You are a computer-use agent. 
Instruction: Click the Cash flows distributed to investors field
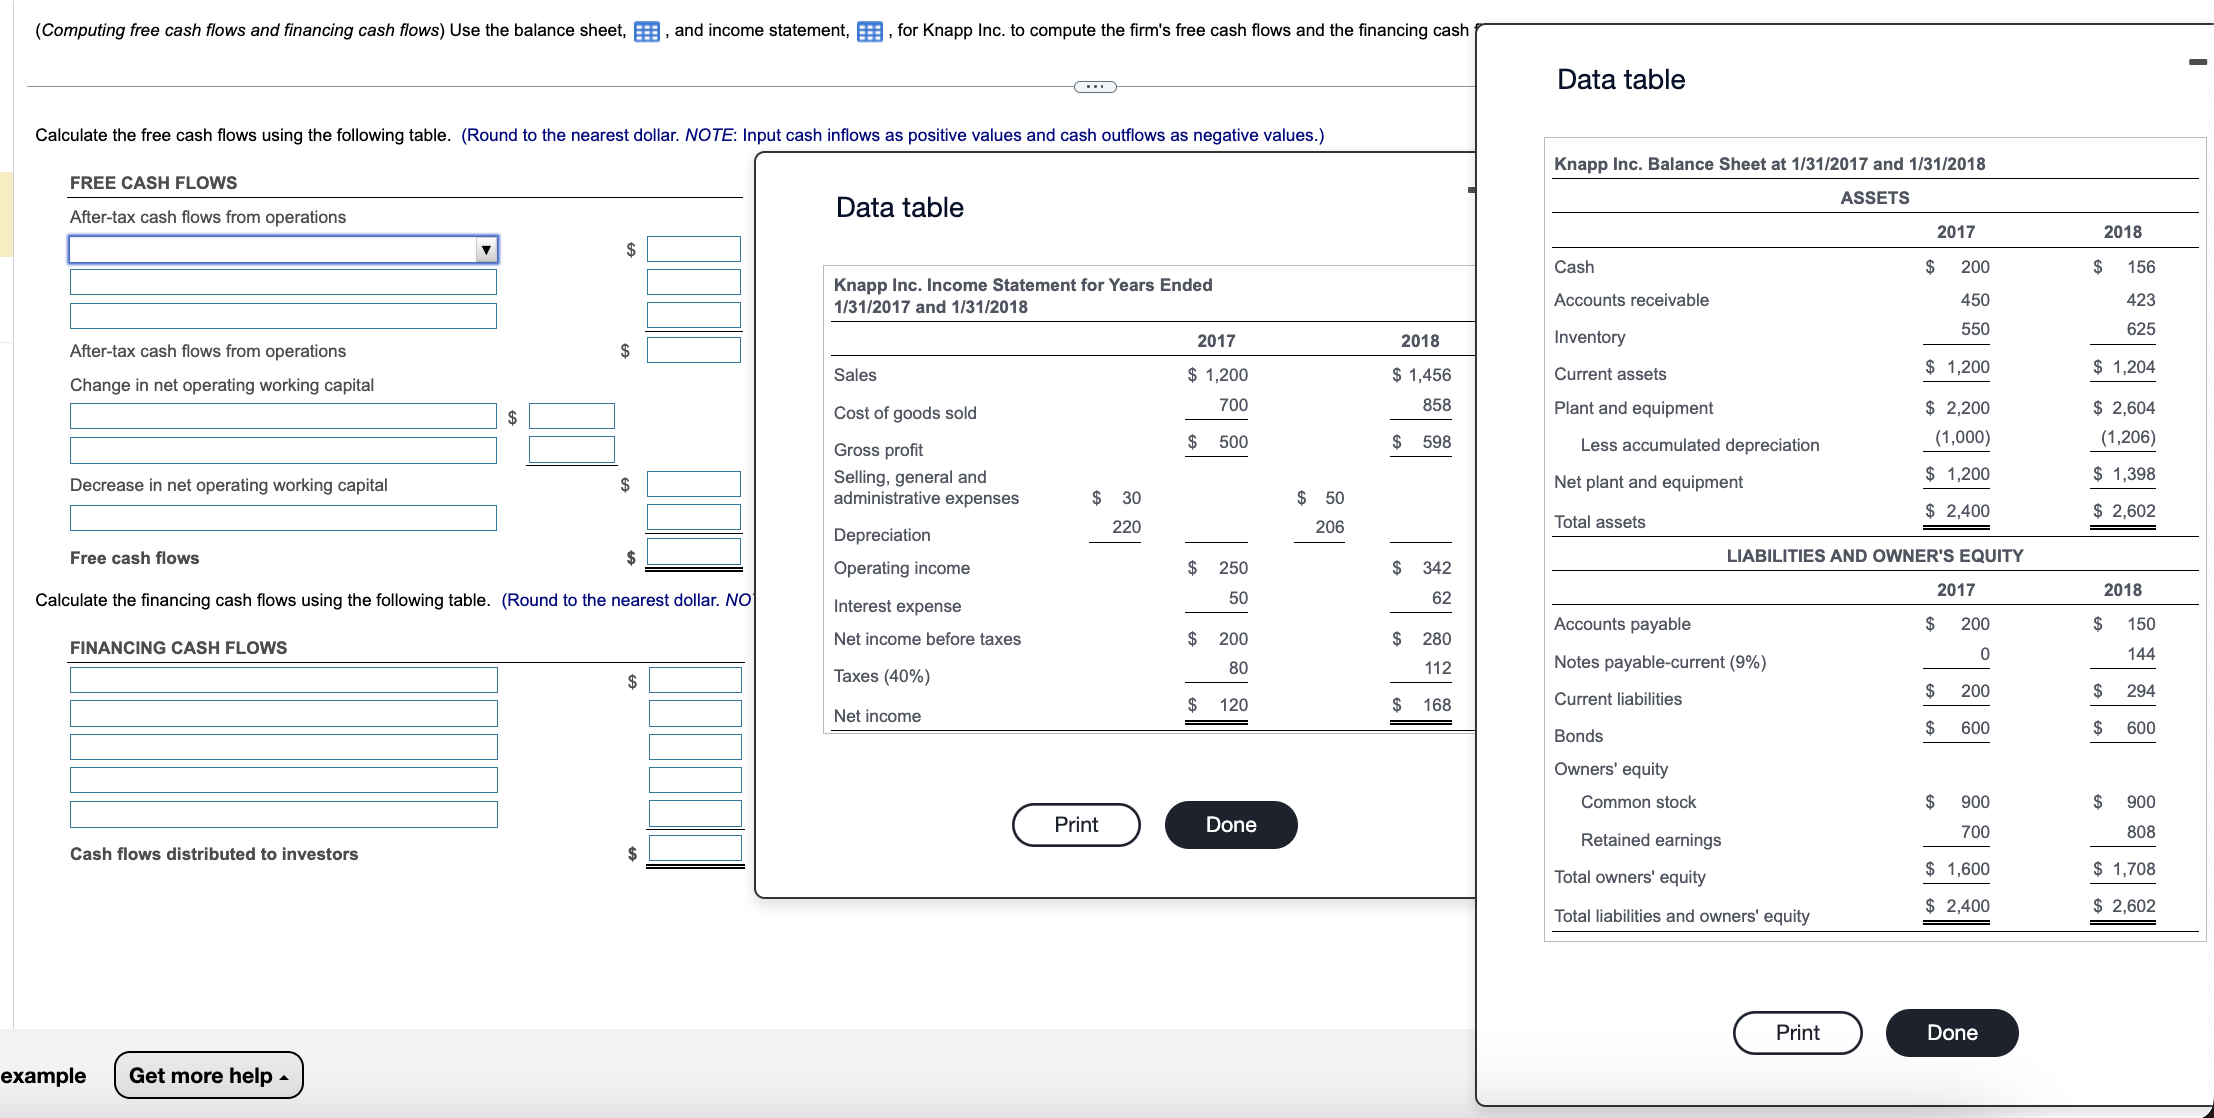click(x=694, y=849)
